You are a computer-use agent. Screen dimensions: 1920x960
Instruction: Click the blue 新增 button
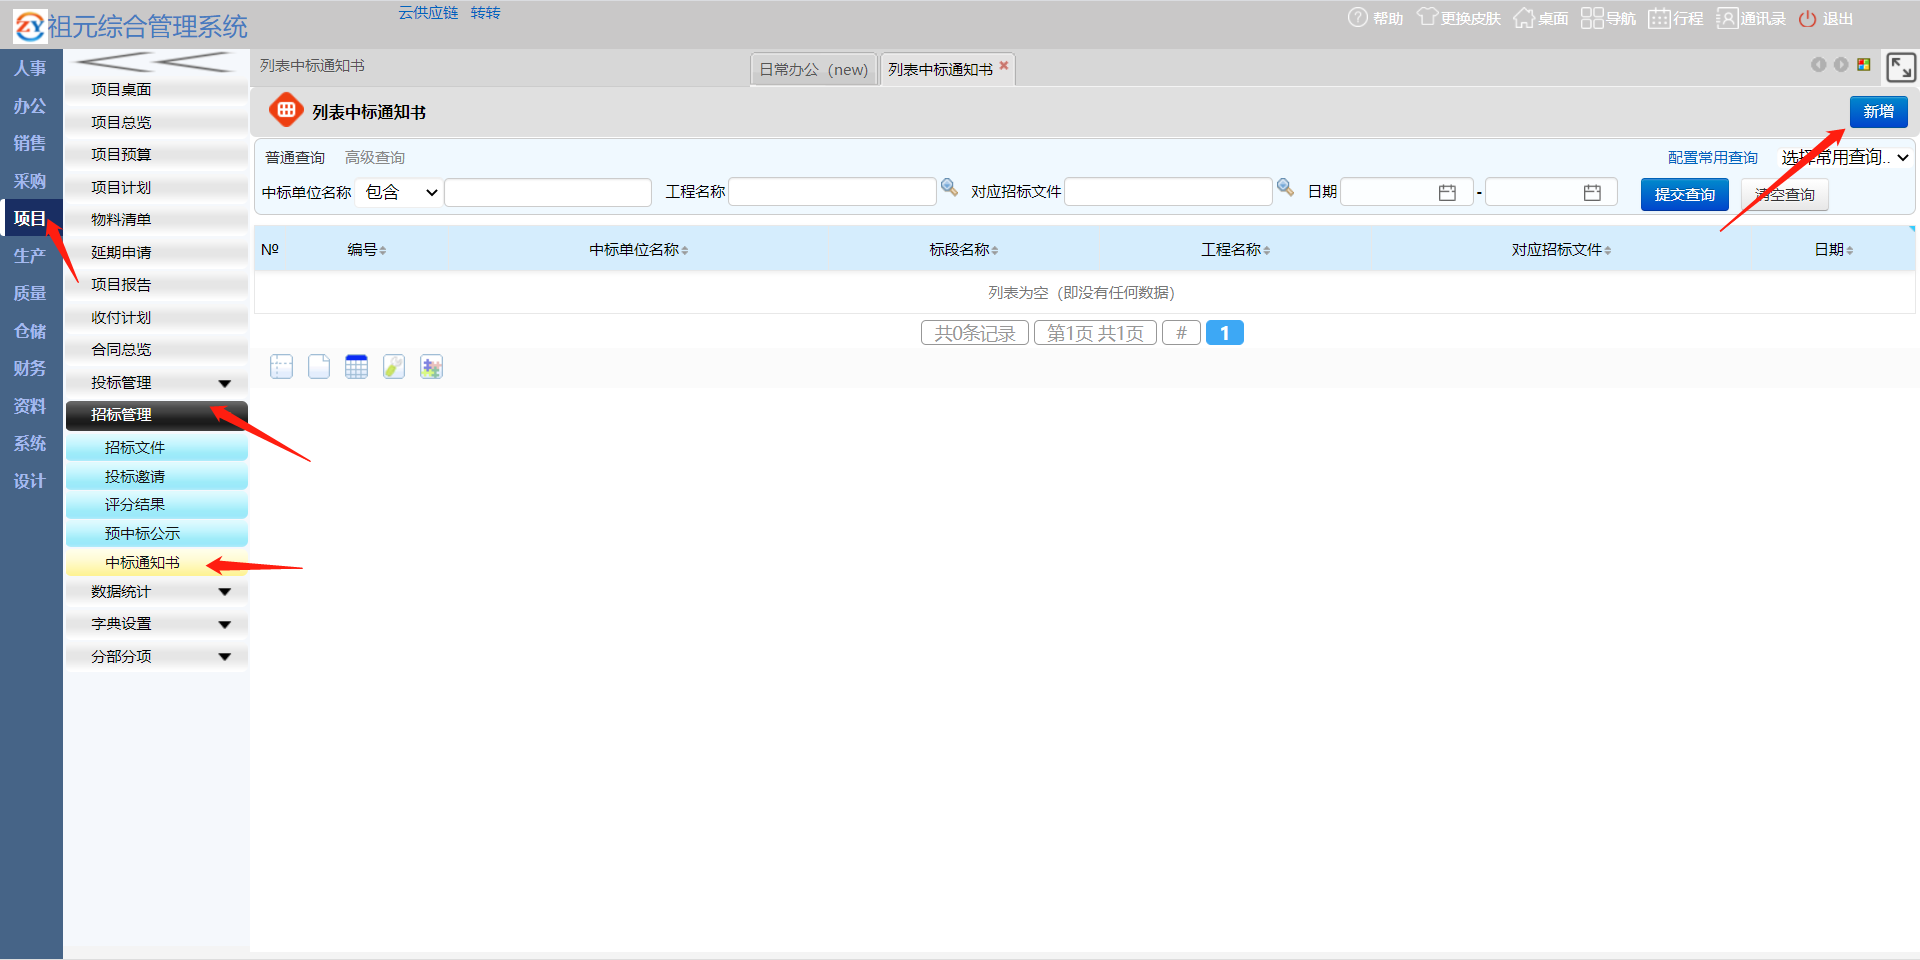(x=1878, y=111)
